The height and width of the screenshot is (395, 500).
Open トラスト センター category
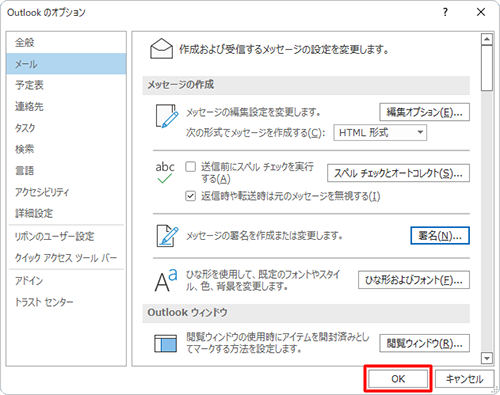click(66, 302)
